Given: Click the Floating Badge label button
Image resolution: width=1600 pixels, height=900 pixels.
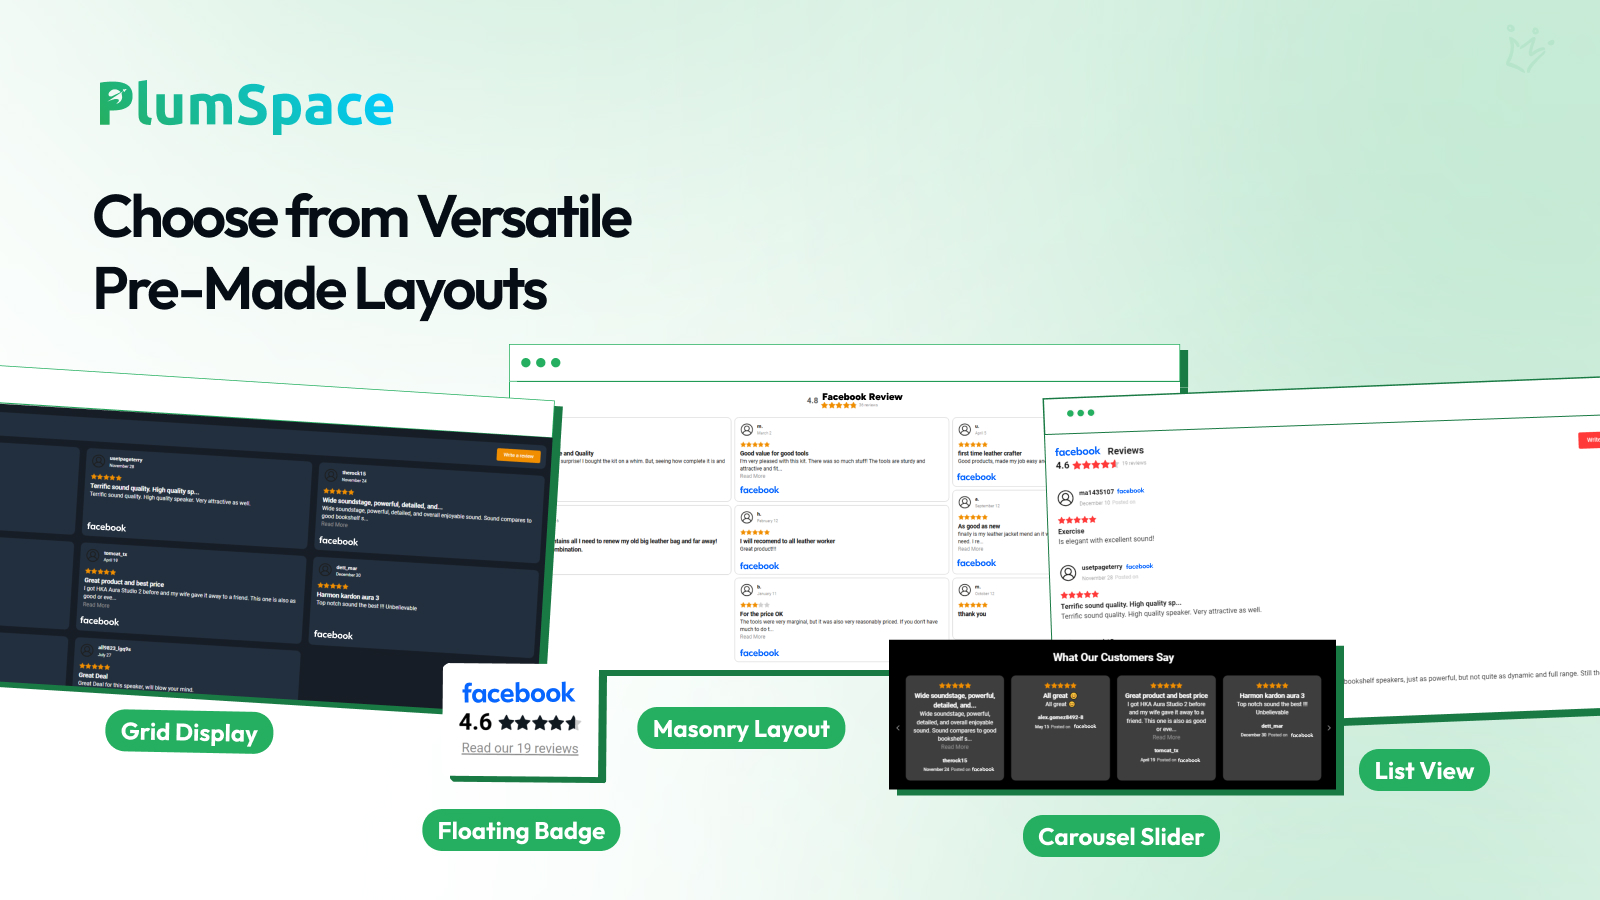Looking at the screenshot, I should tap(521, 830).
